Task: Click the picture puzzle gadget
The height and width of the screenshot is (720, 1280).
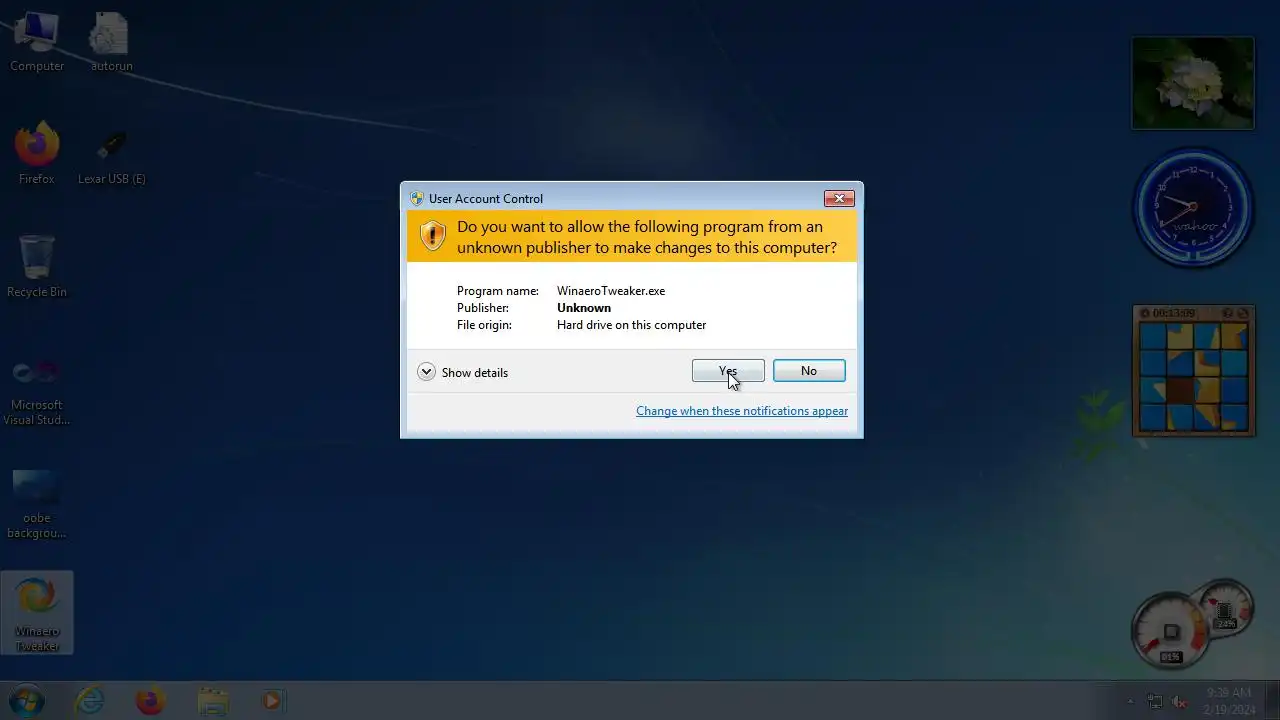Action: (x=1194, y=371)
